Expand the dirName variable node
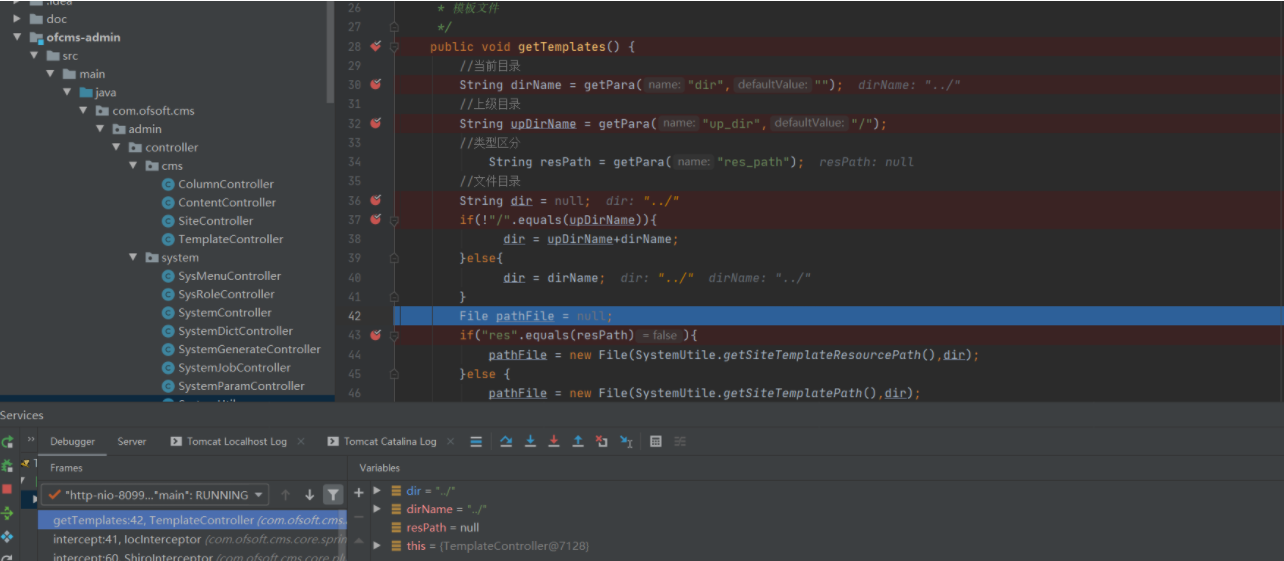Screen dimensions: 1284x561 pos(377,509)
